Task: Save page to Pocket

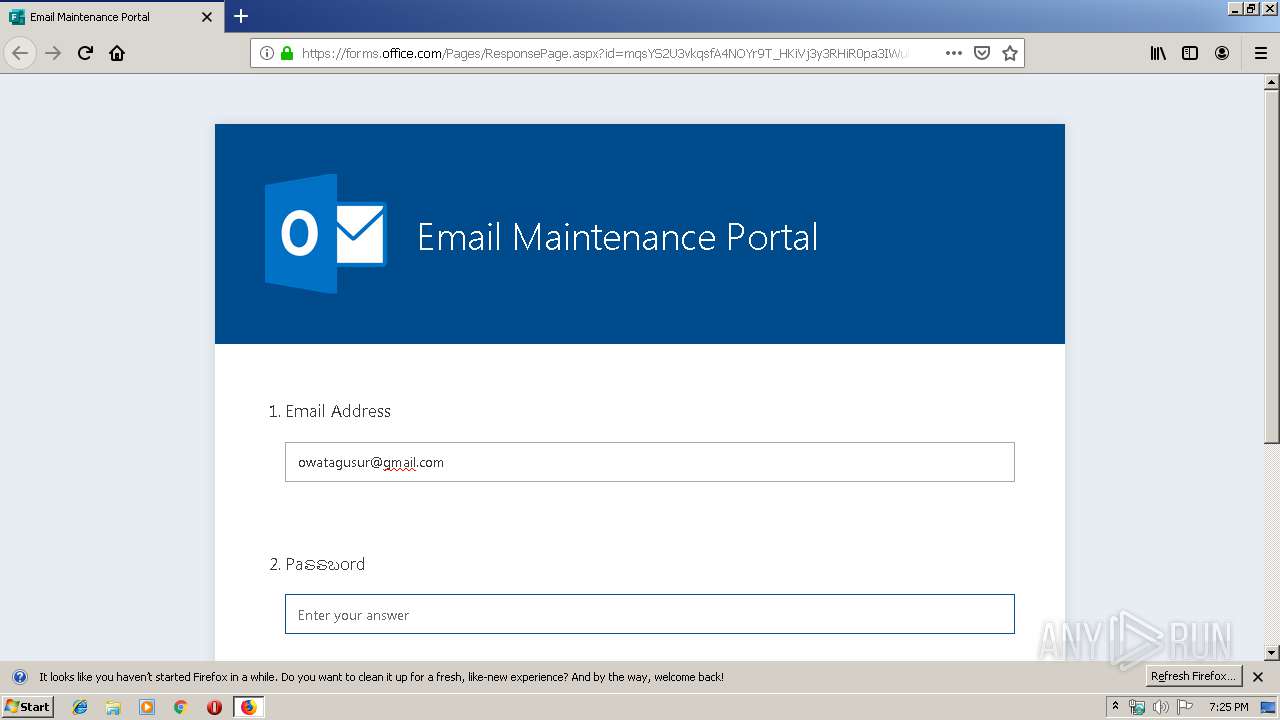Action: [x=982, y=53]
